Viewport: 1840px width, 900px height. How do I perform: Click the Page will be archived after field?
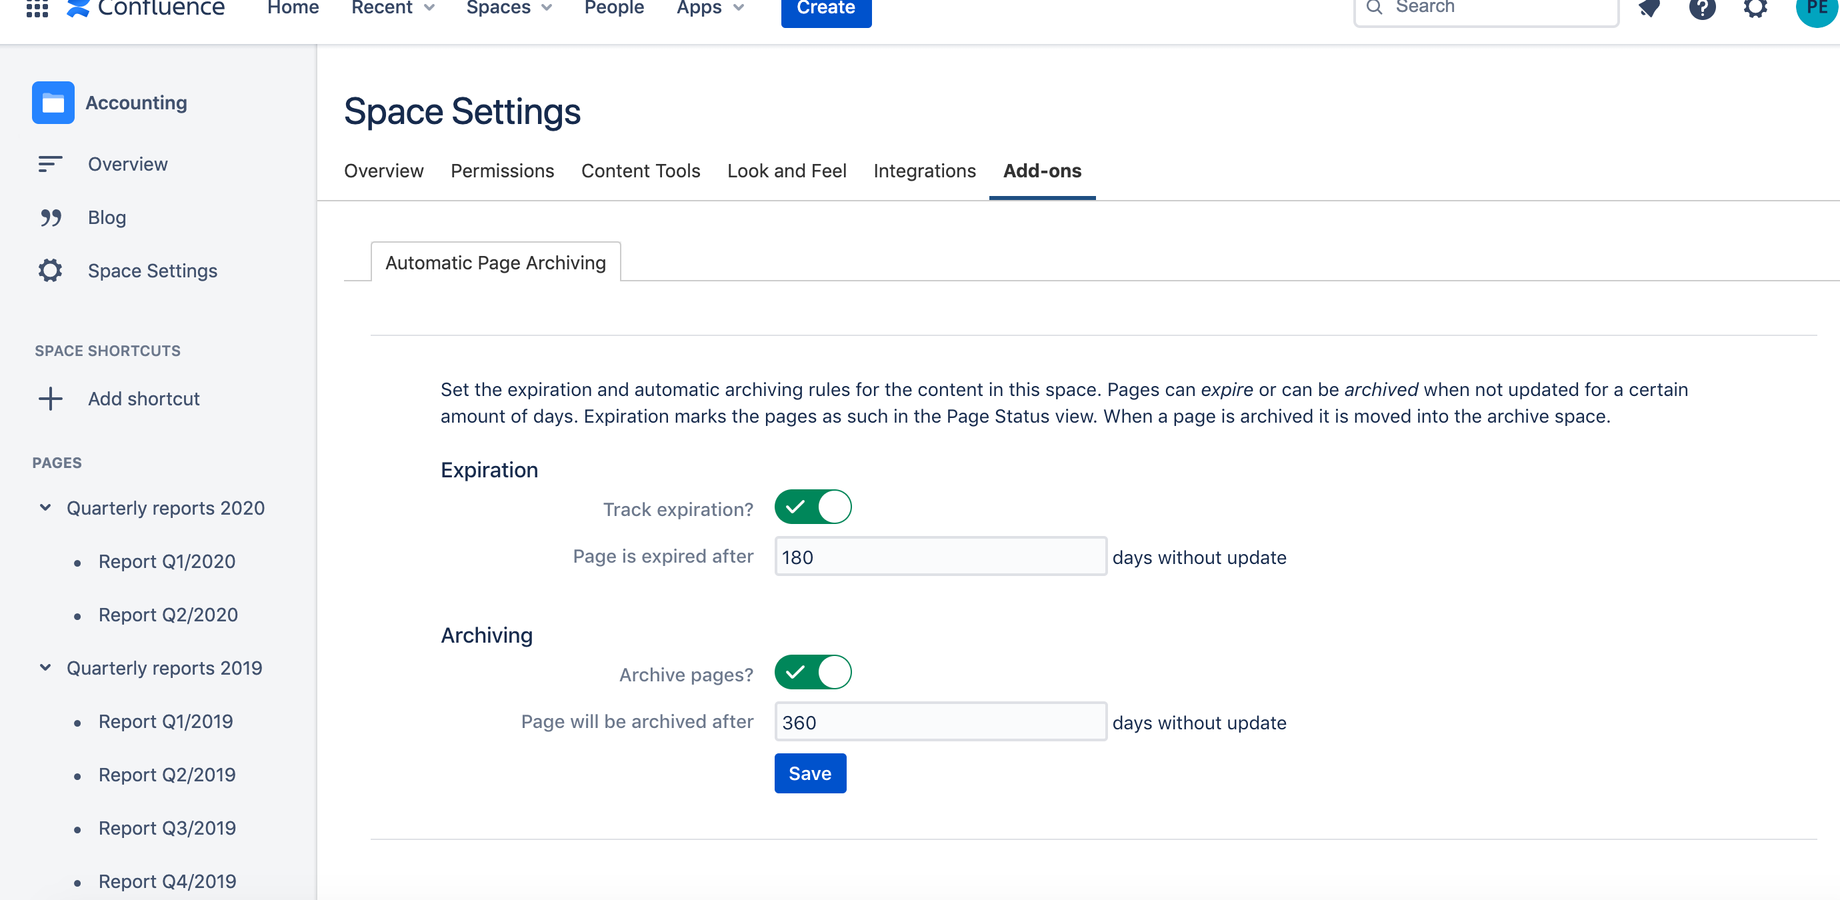(x=941, y=721)
